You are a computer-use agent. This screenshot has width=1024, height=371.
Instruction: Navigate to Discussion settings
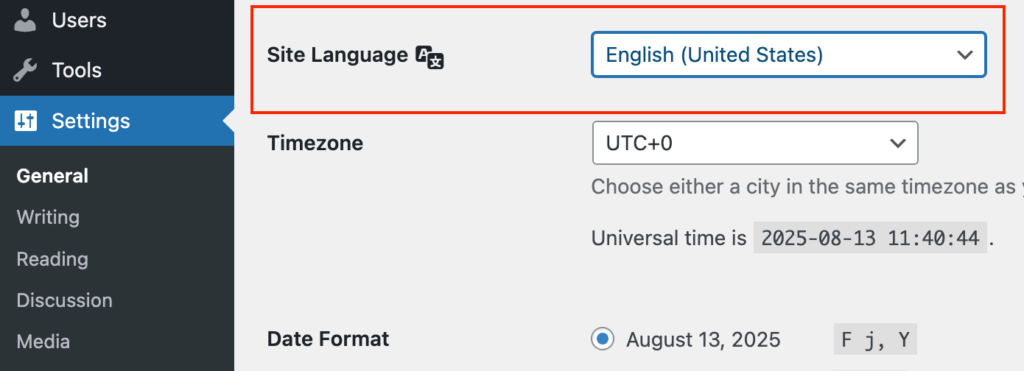pyautogui.click(x=64, y=300)
